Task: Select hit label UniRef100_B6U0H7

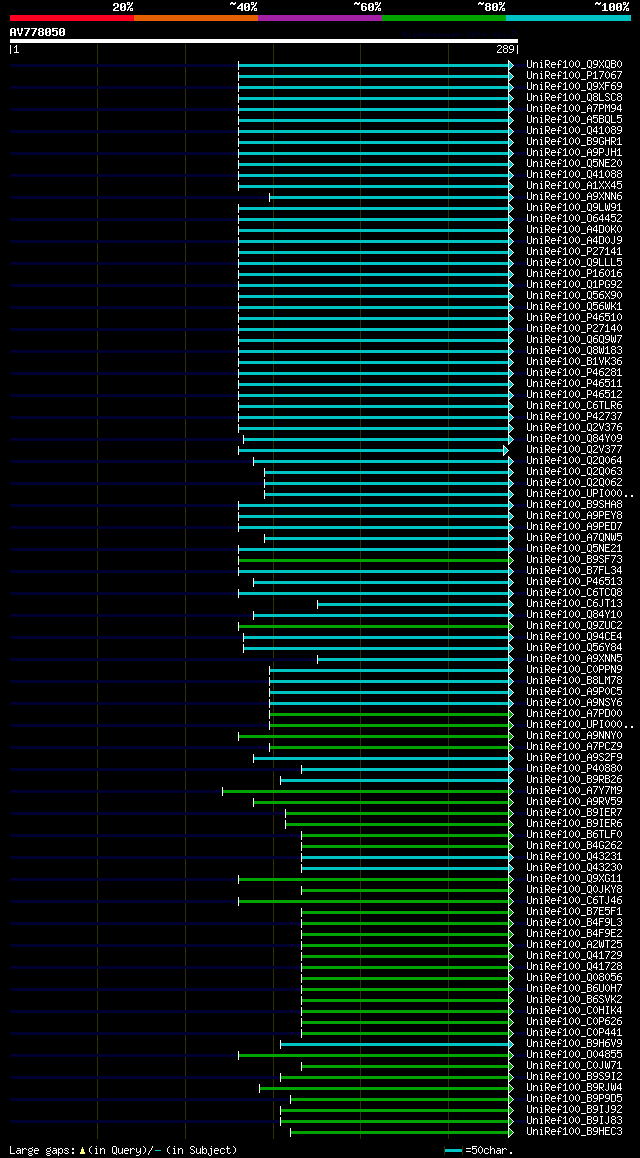Action: point(574,989)
